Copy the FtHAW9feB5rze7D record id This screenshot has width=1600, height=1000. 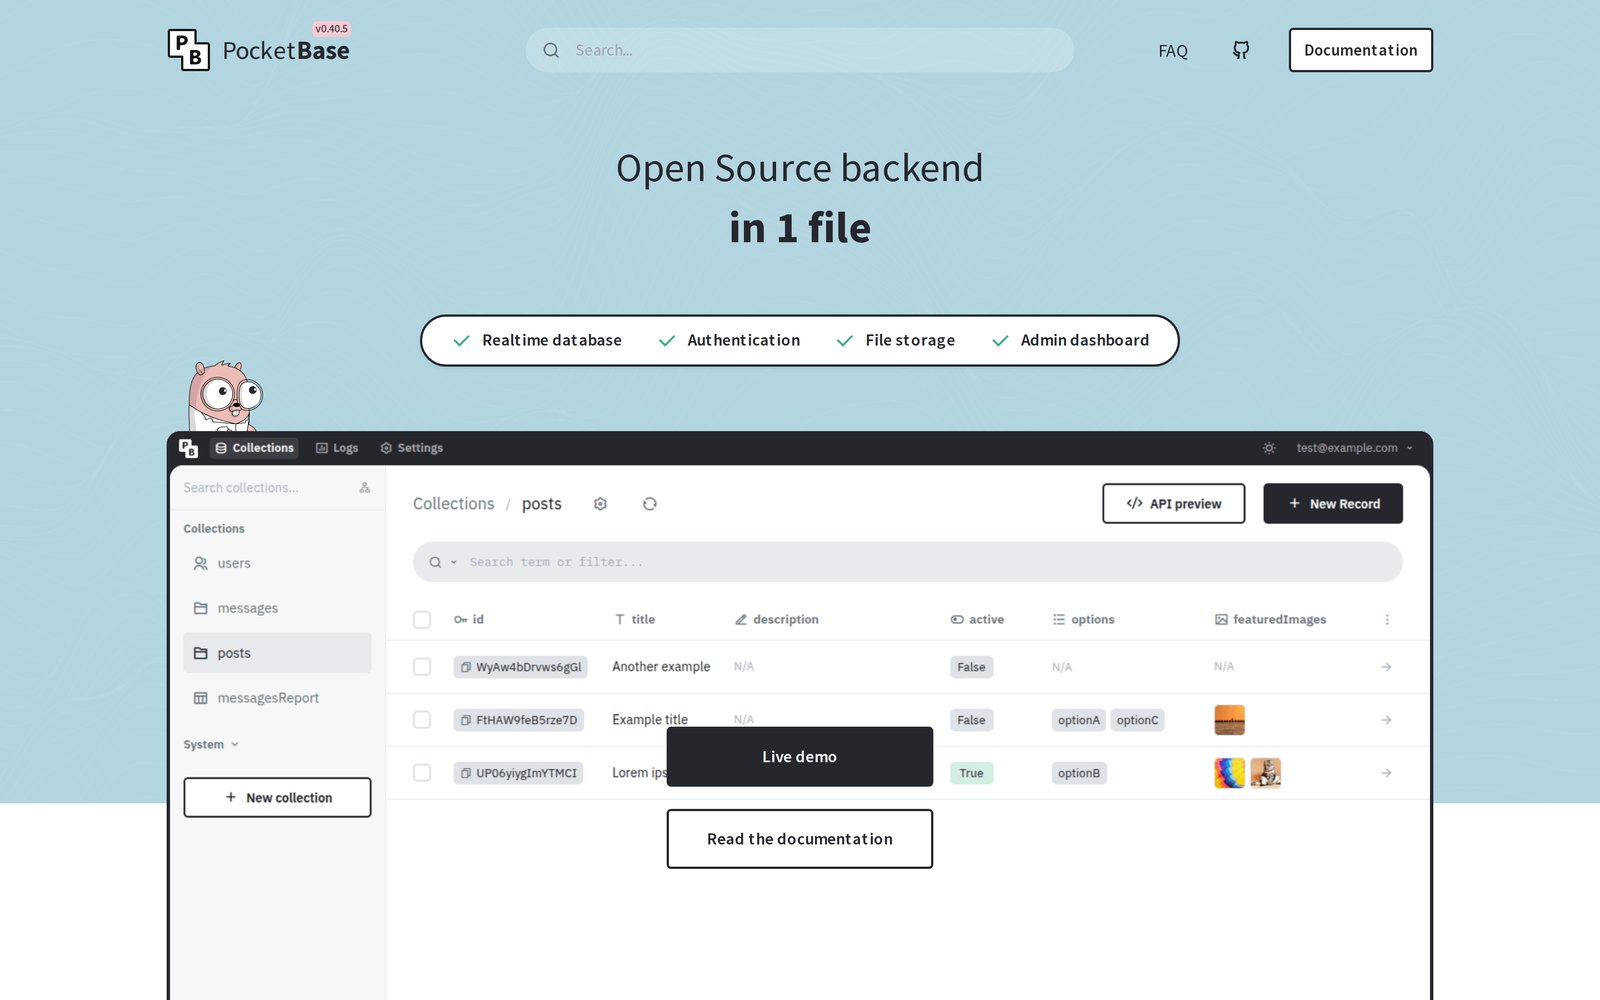[x=466, y=720]
